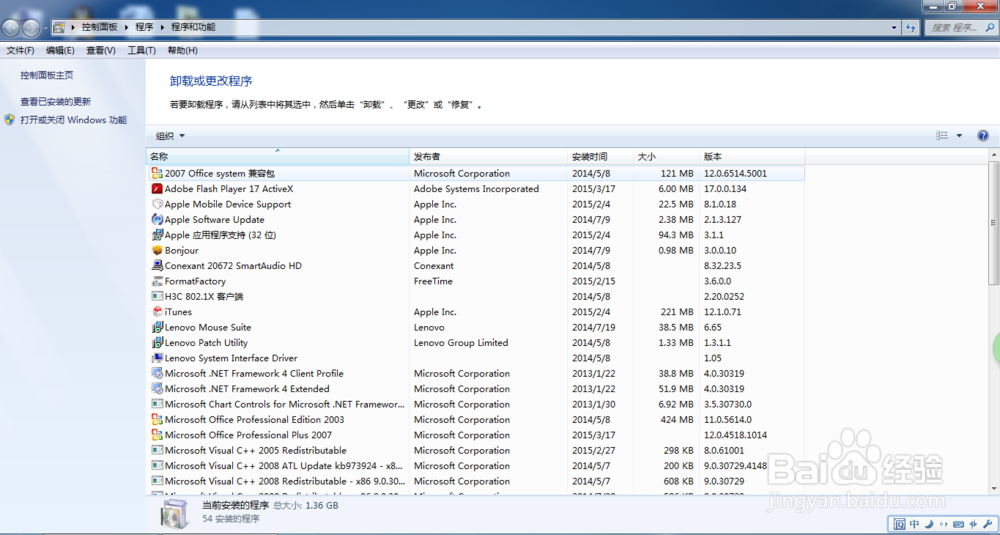Click the 2007 Office system 兼容包 icon
The width and height of the screenshot is (1000, 535).
pyautogui.click(x=157, y=173)
